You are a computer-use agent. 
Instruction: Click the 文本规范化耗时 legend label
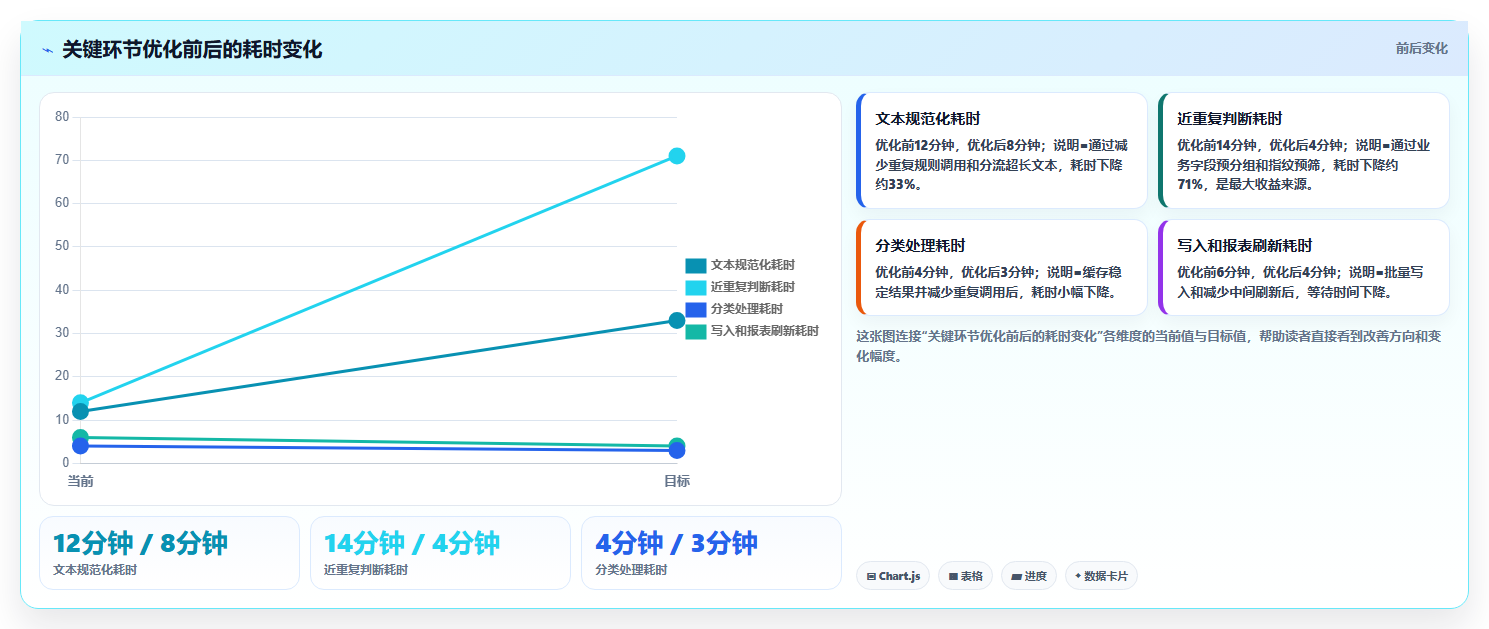click(753, 265)
